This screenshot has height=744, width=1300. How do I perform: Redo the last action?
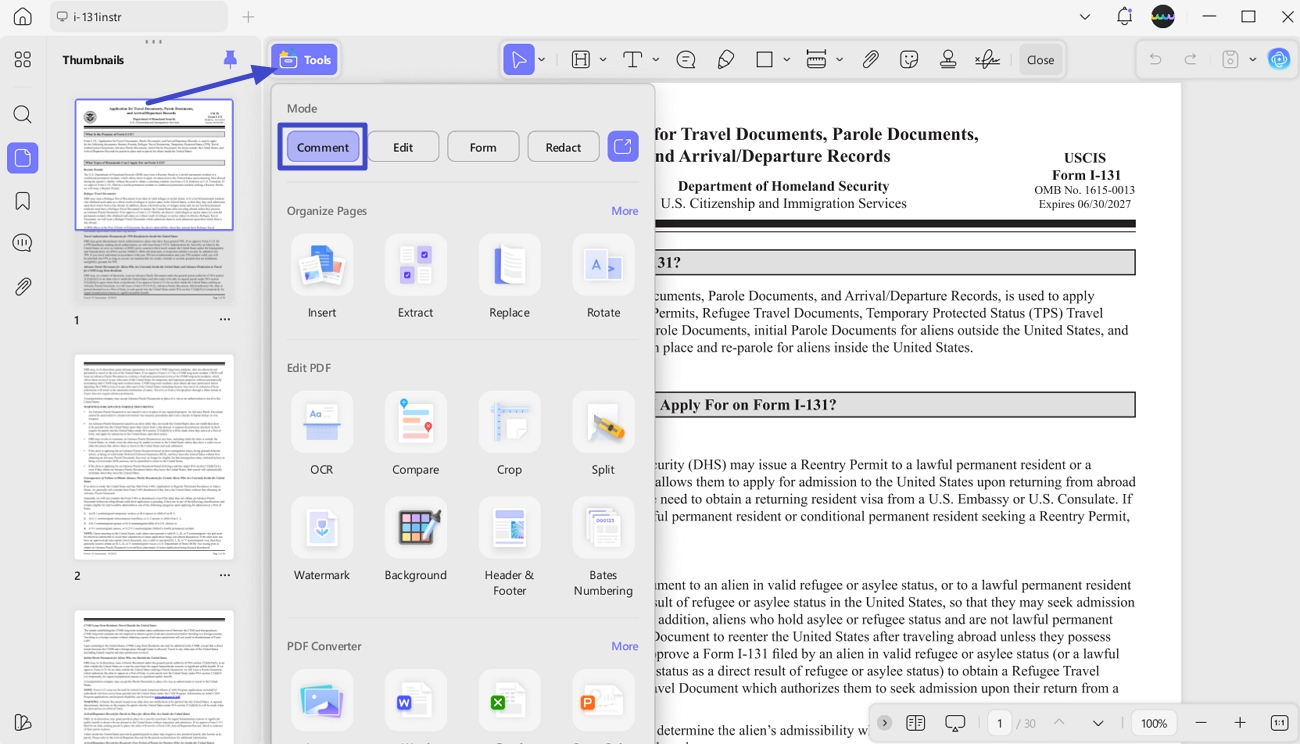click(1190, 60)
